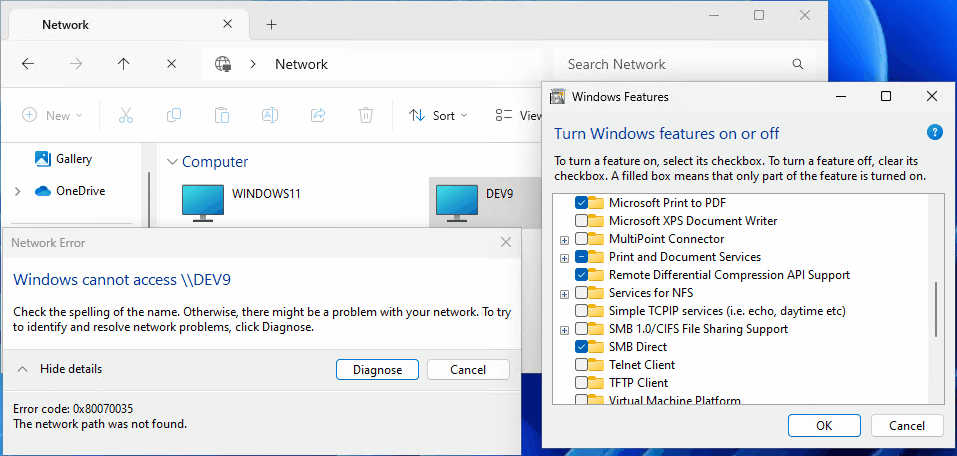Screen dimensions: 957x456
Task: Close the Network tab
Action: click(x=227, y=24)
